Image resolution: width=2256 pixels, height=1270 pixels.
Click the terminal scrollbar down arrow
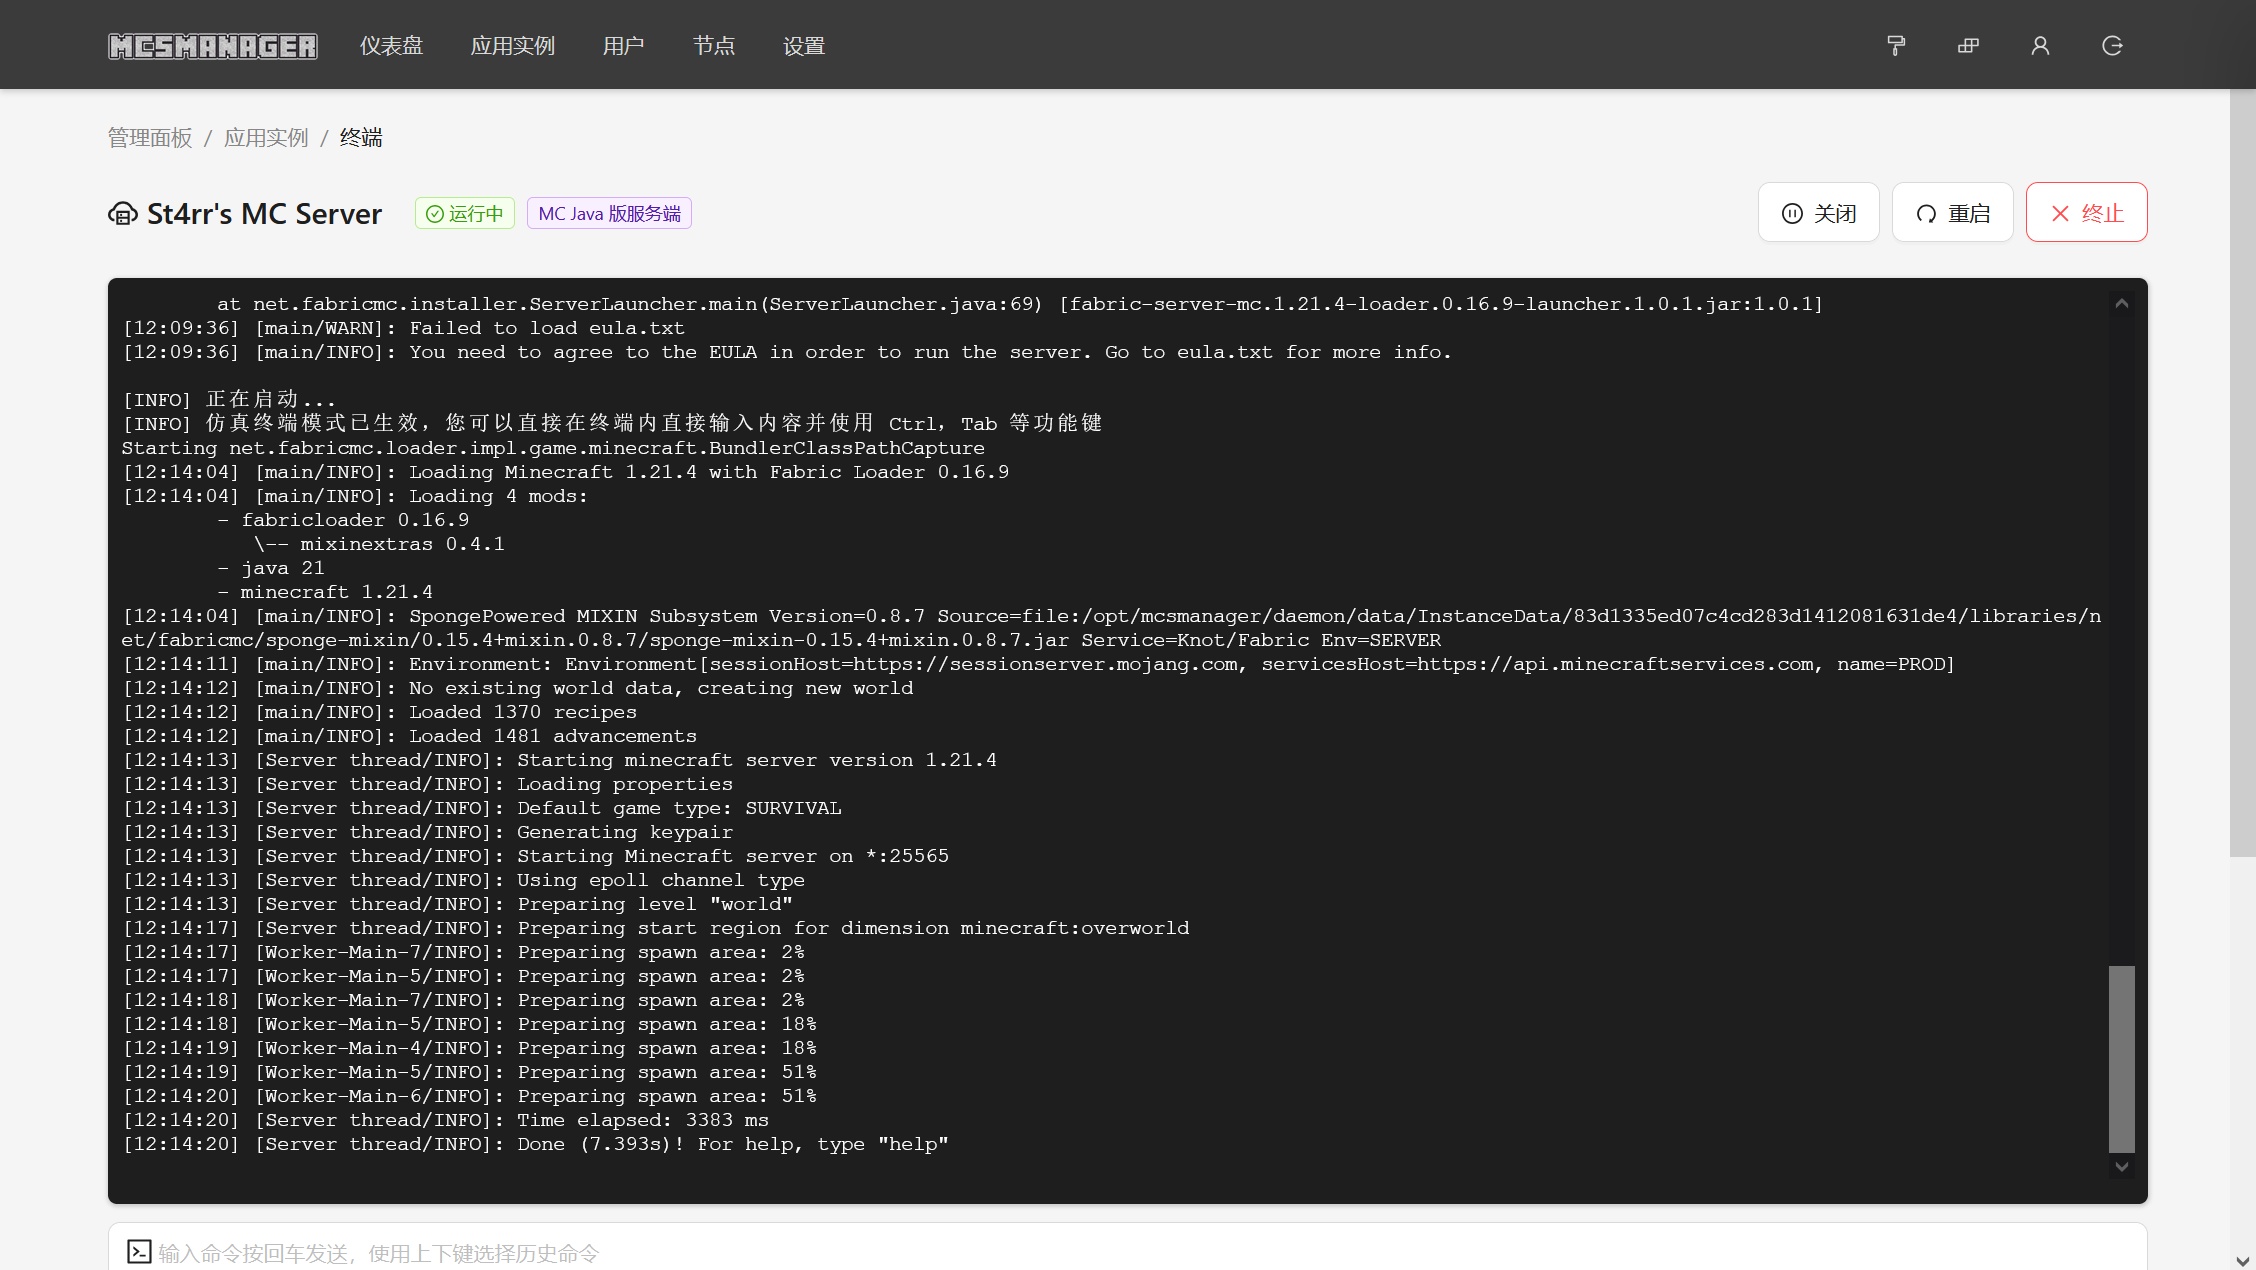2121,1167
